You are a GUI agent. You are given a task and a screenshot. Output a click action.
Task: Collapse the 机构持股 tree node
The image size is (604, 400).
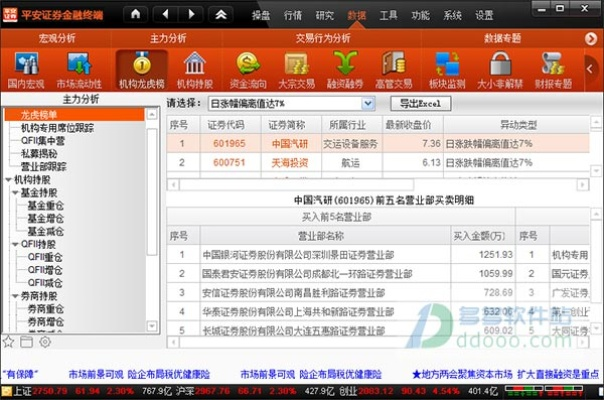[x=8, y=180]
